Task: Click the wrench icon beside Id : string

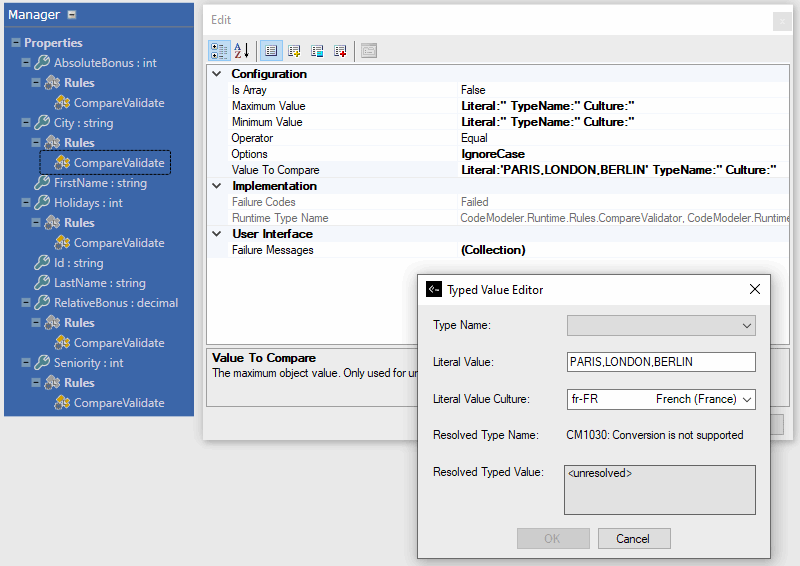Action: tap(42, 263)
